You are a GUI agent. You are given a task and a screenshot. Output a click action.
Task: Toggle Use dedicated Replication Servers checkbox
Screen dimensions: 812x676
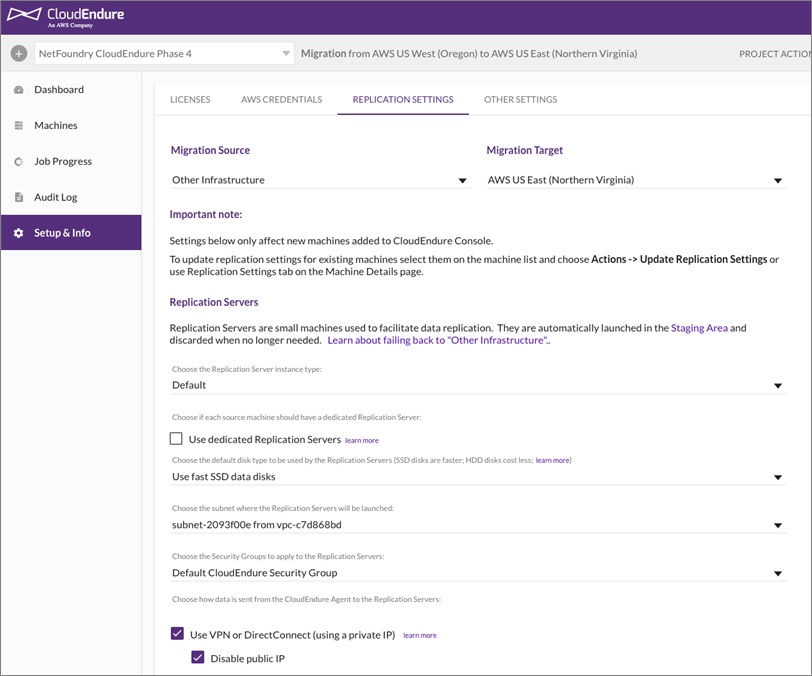(176, 439)
